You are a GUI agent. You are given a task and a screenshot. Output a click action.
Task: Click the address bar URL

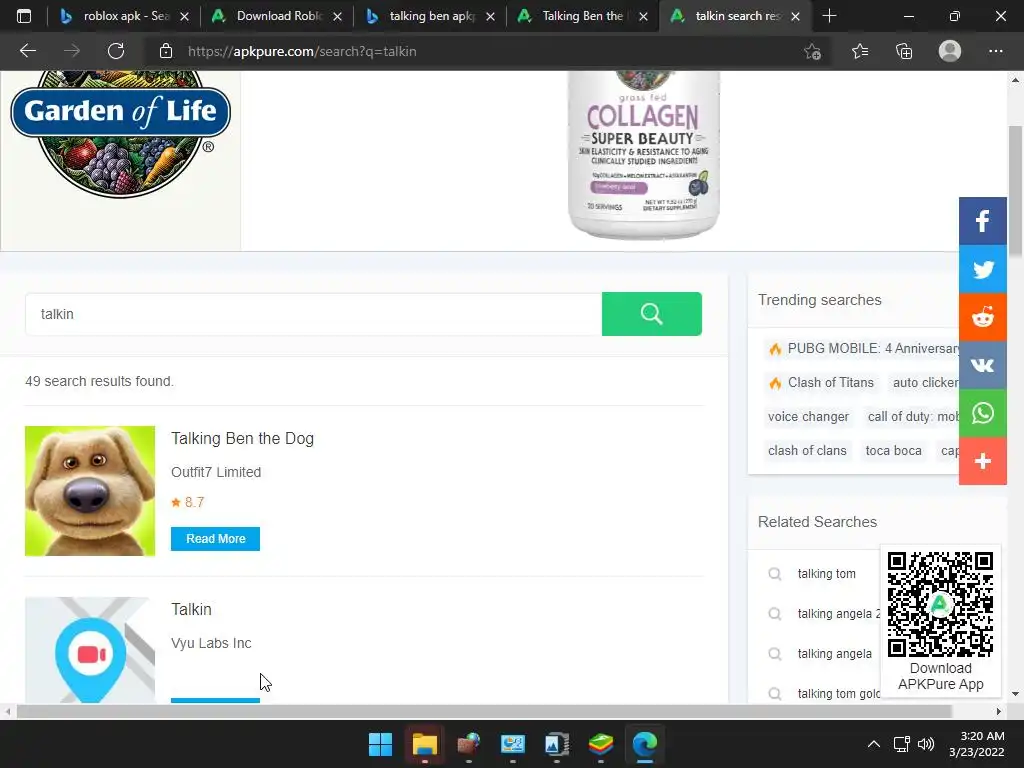[x=302, y=51]
